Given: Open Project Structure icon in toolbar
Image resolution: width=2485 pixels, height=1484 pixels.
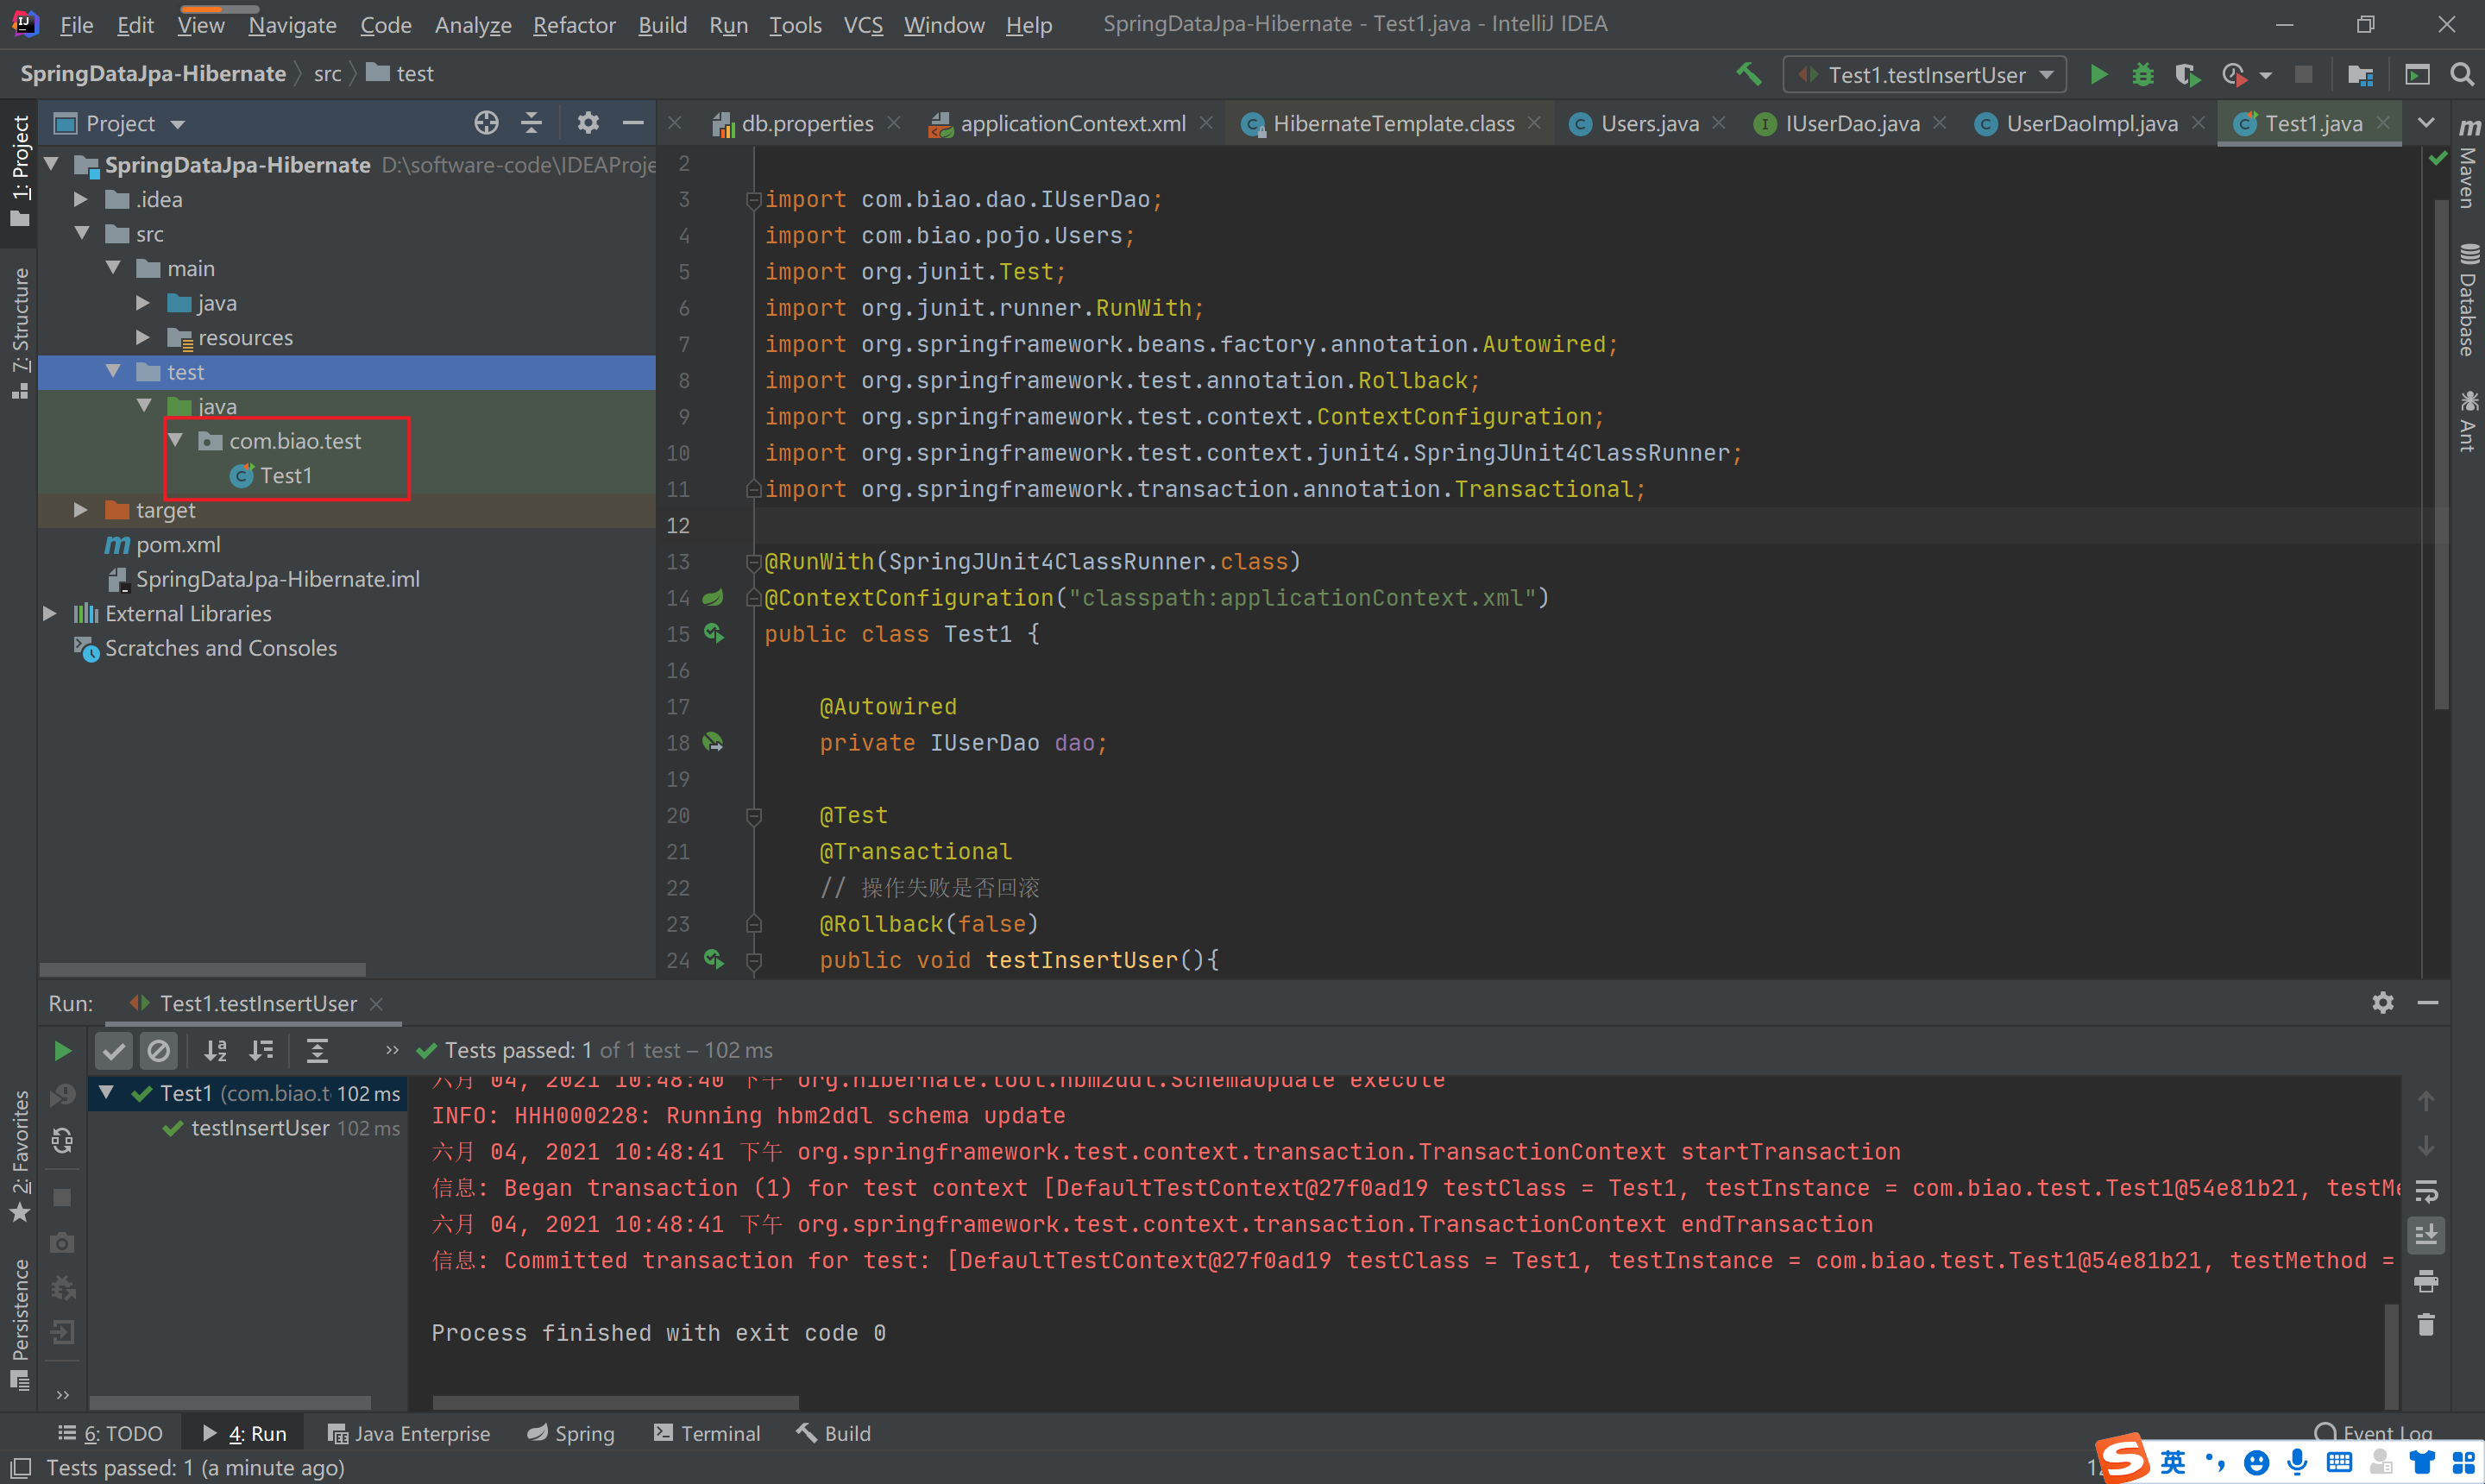Looking at the screenshot, I should click(x=2360, y=74).
